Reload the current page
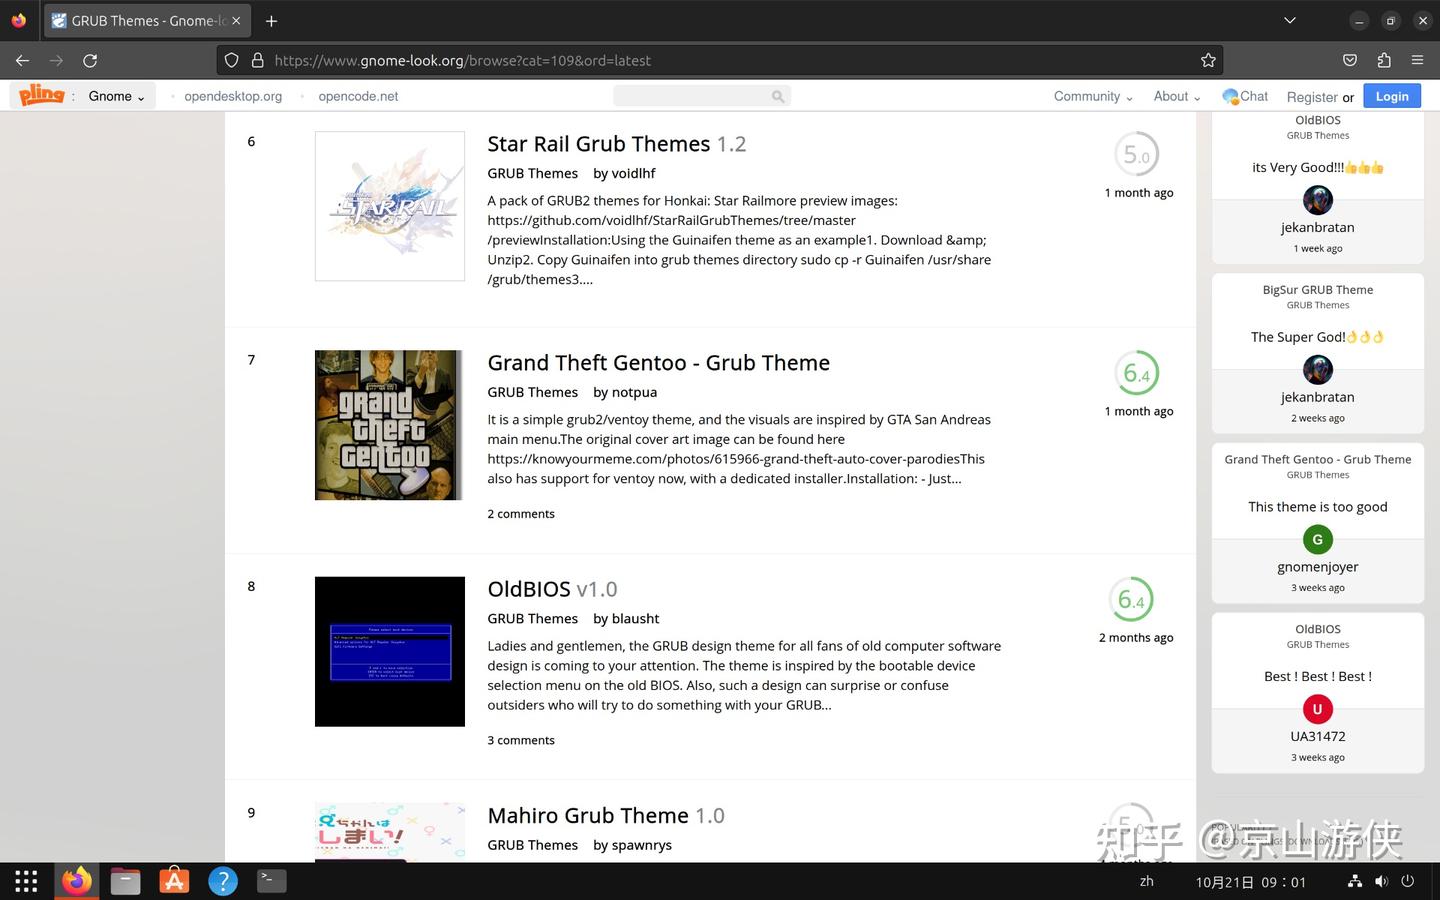 tap(90, 60)
